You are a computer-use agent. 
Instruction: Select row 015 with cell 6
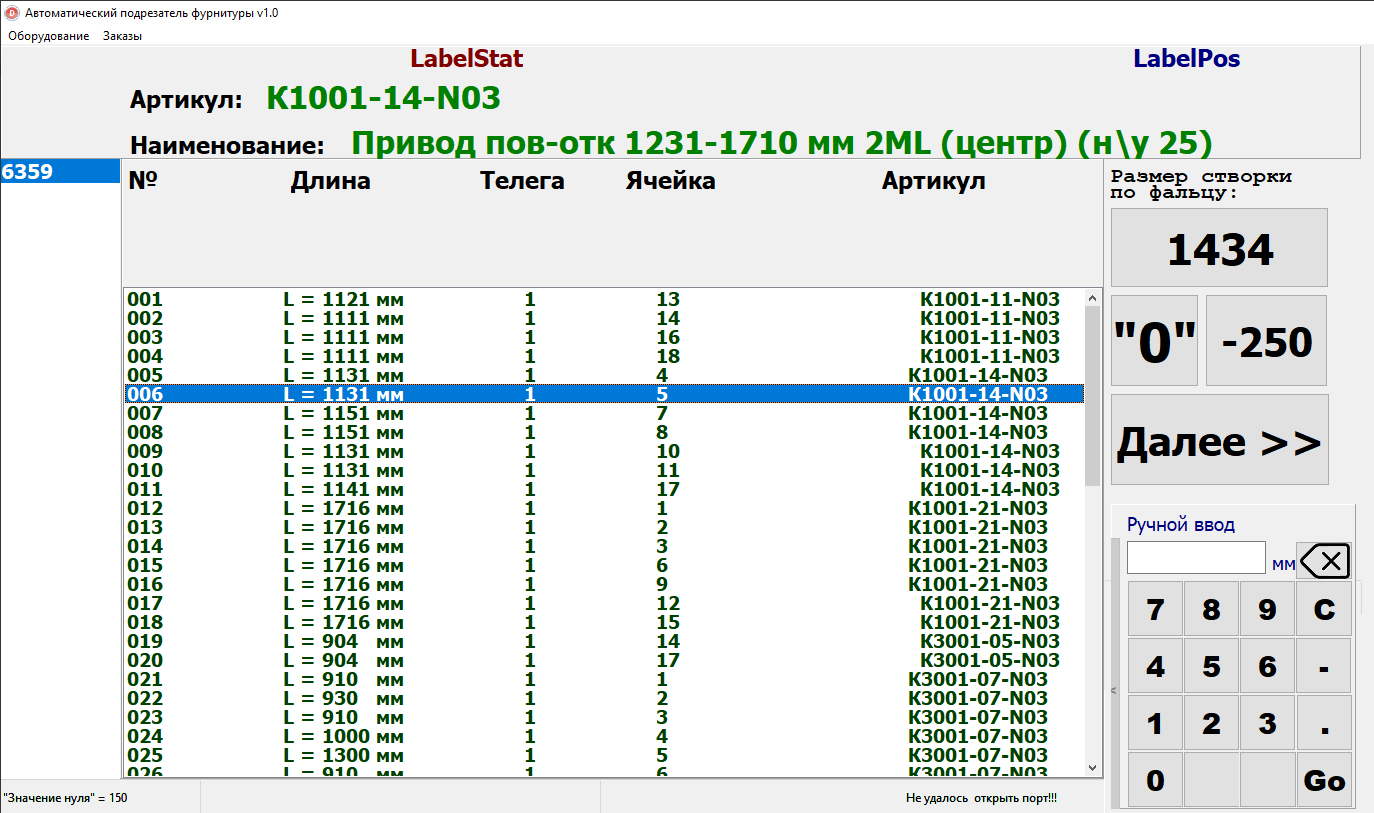click(604, 565)
